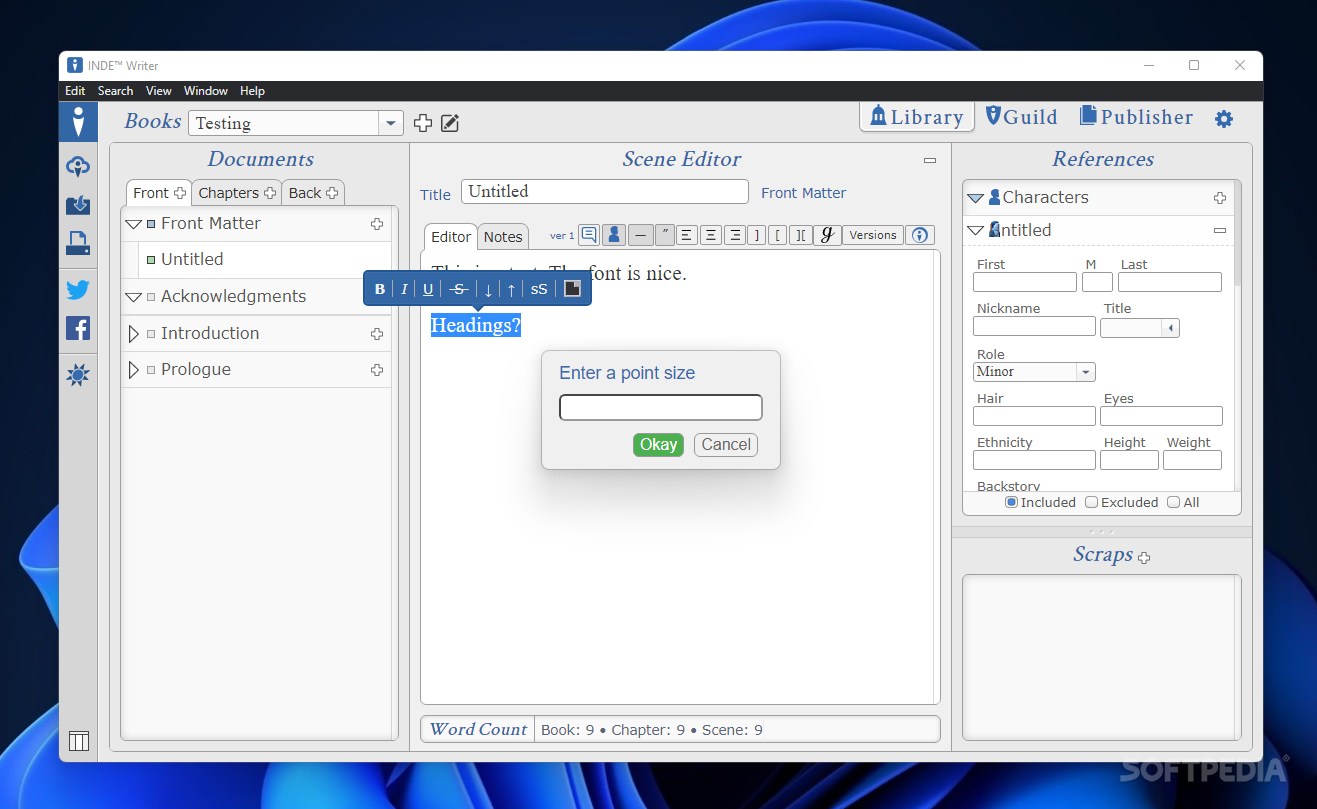Expand the Introduction section

[x=133, y=334]
